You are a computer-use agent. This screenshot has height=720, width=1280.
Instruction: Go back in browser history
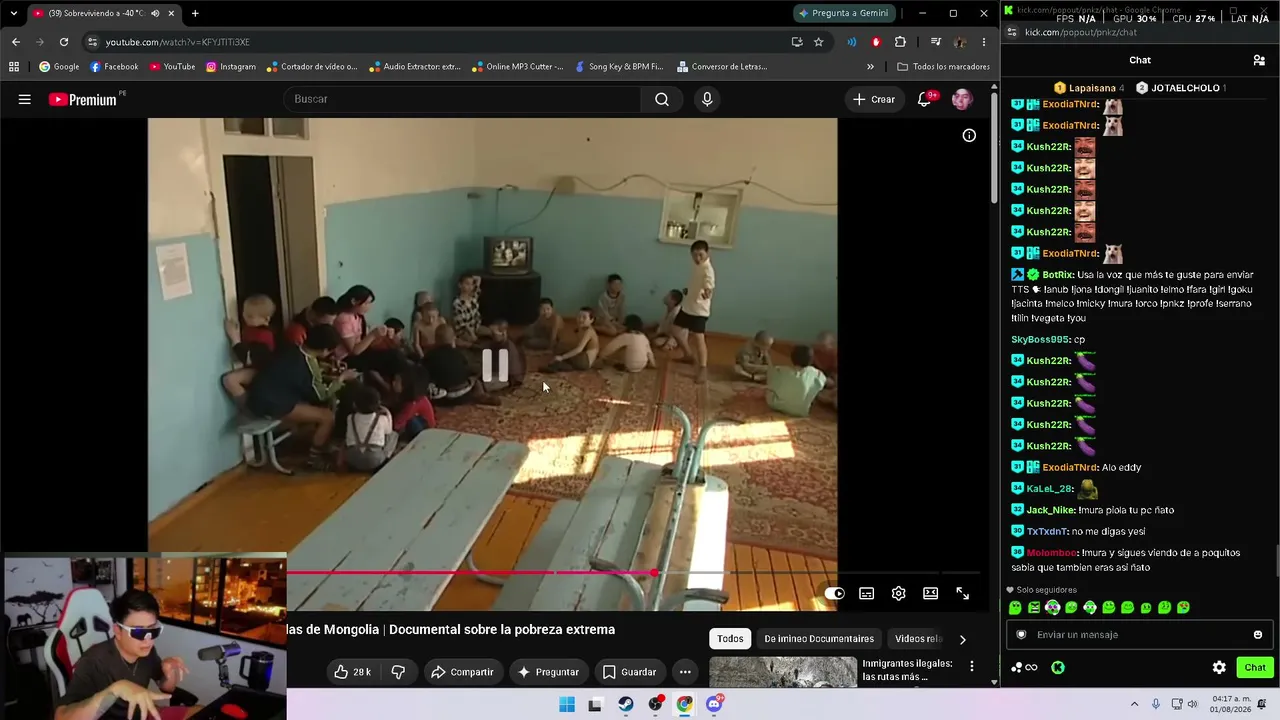pyautogui.click(x=16, y=42)
